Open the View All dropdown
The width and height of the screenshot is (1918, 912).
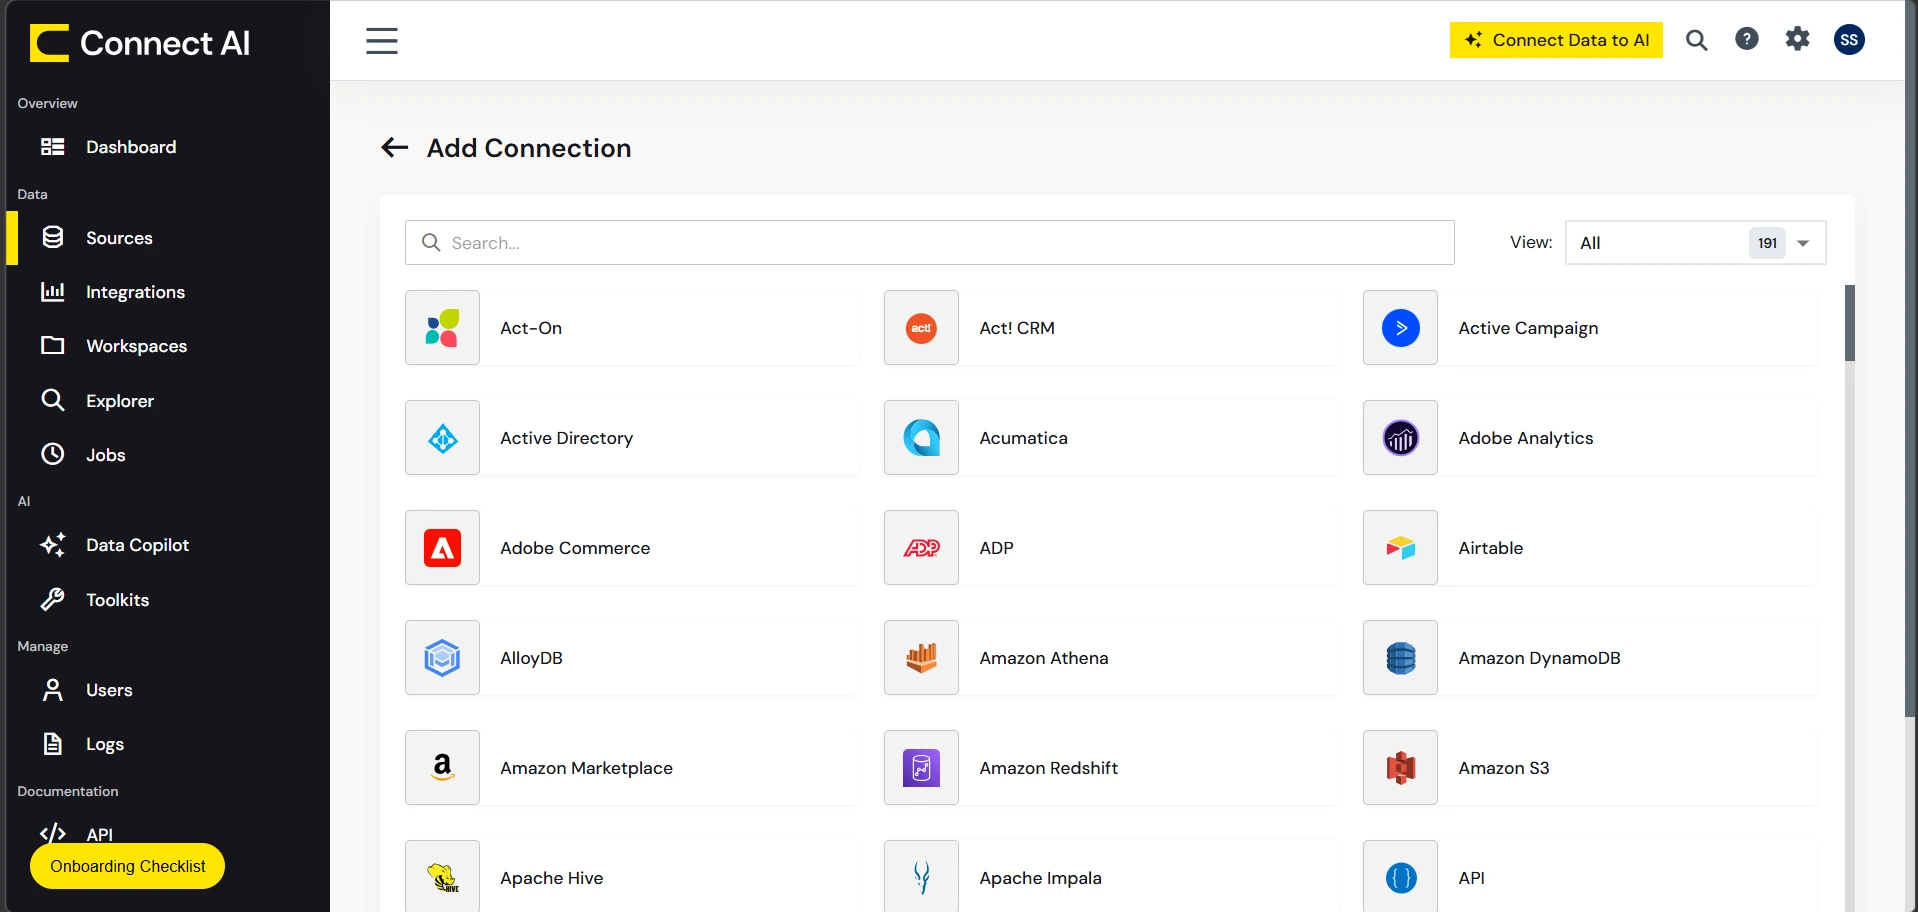click(1695, 243)
